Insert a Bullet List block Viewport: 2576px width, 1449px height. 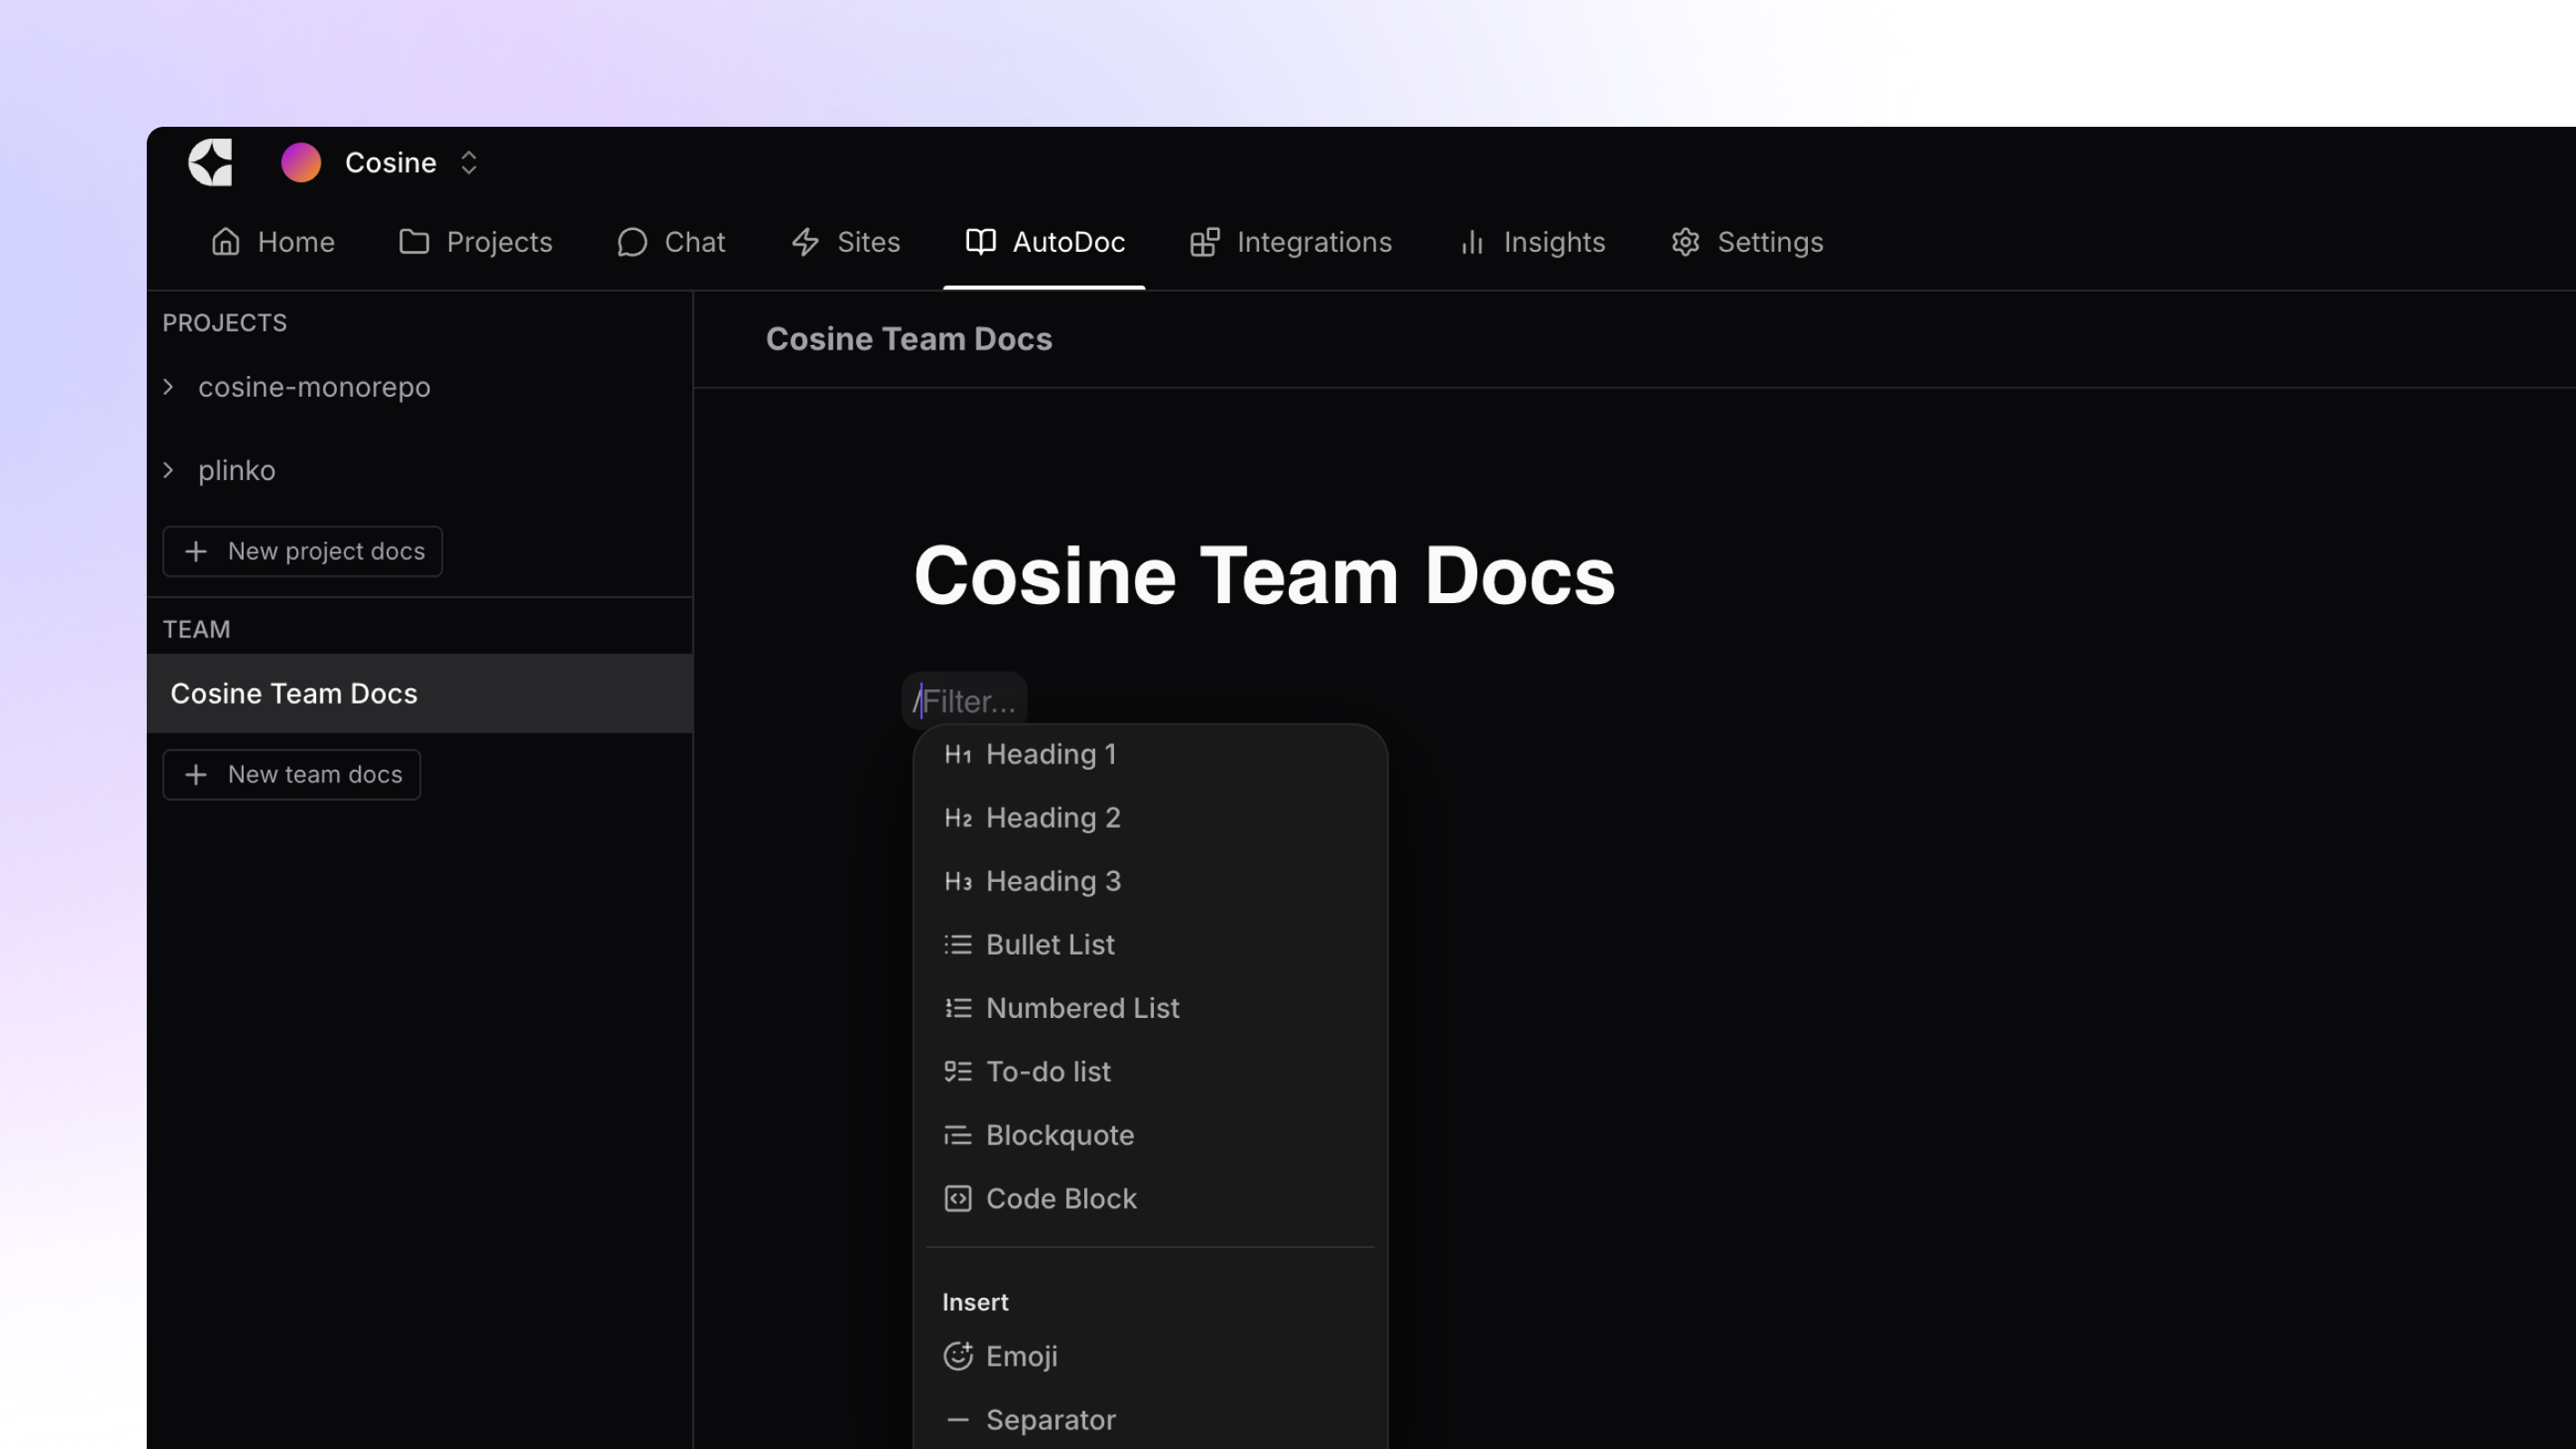pyautogui.click(x=1050, y=944)
